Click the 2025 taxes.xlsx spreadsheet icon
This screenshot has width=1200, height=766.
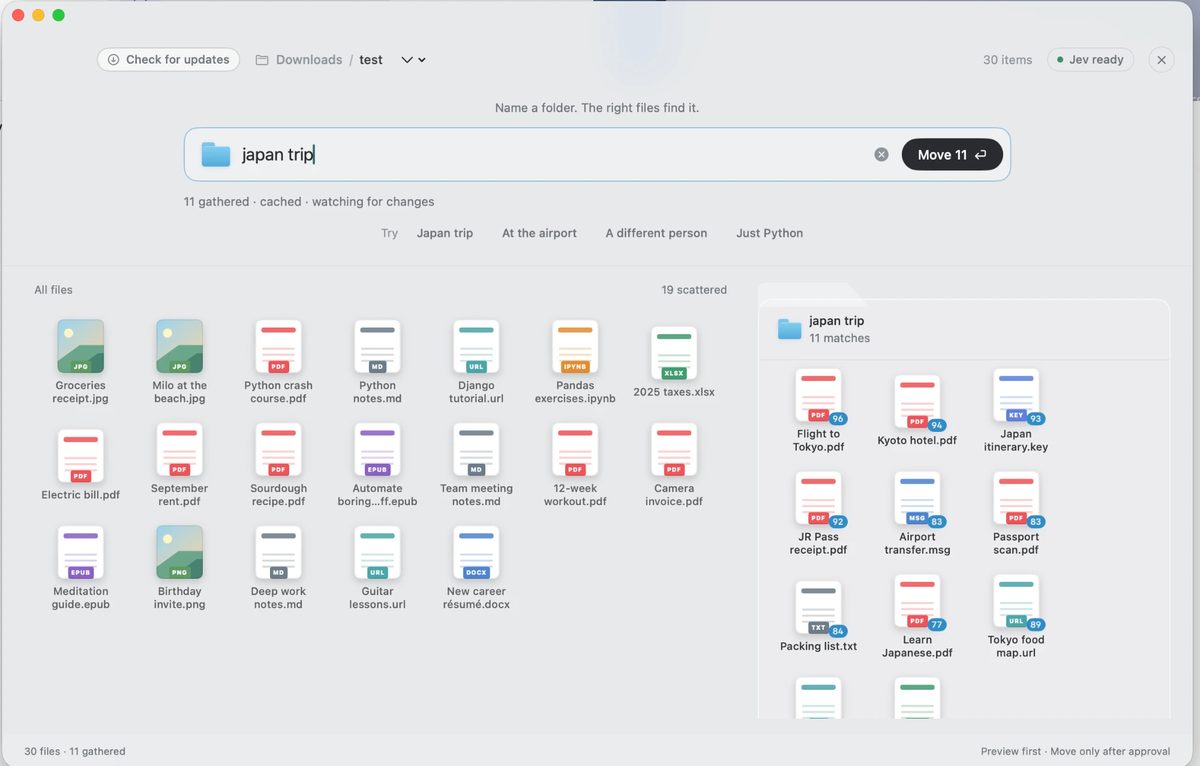(x=674, y=353)
